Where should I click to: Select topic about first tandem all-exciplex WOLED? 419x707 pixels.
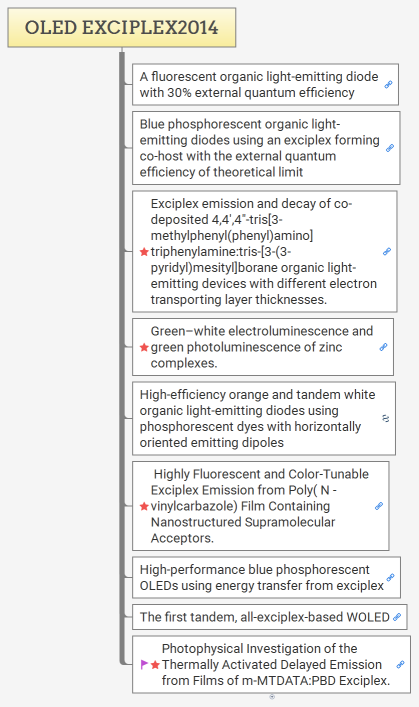click(270, 617)
